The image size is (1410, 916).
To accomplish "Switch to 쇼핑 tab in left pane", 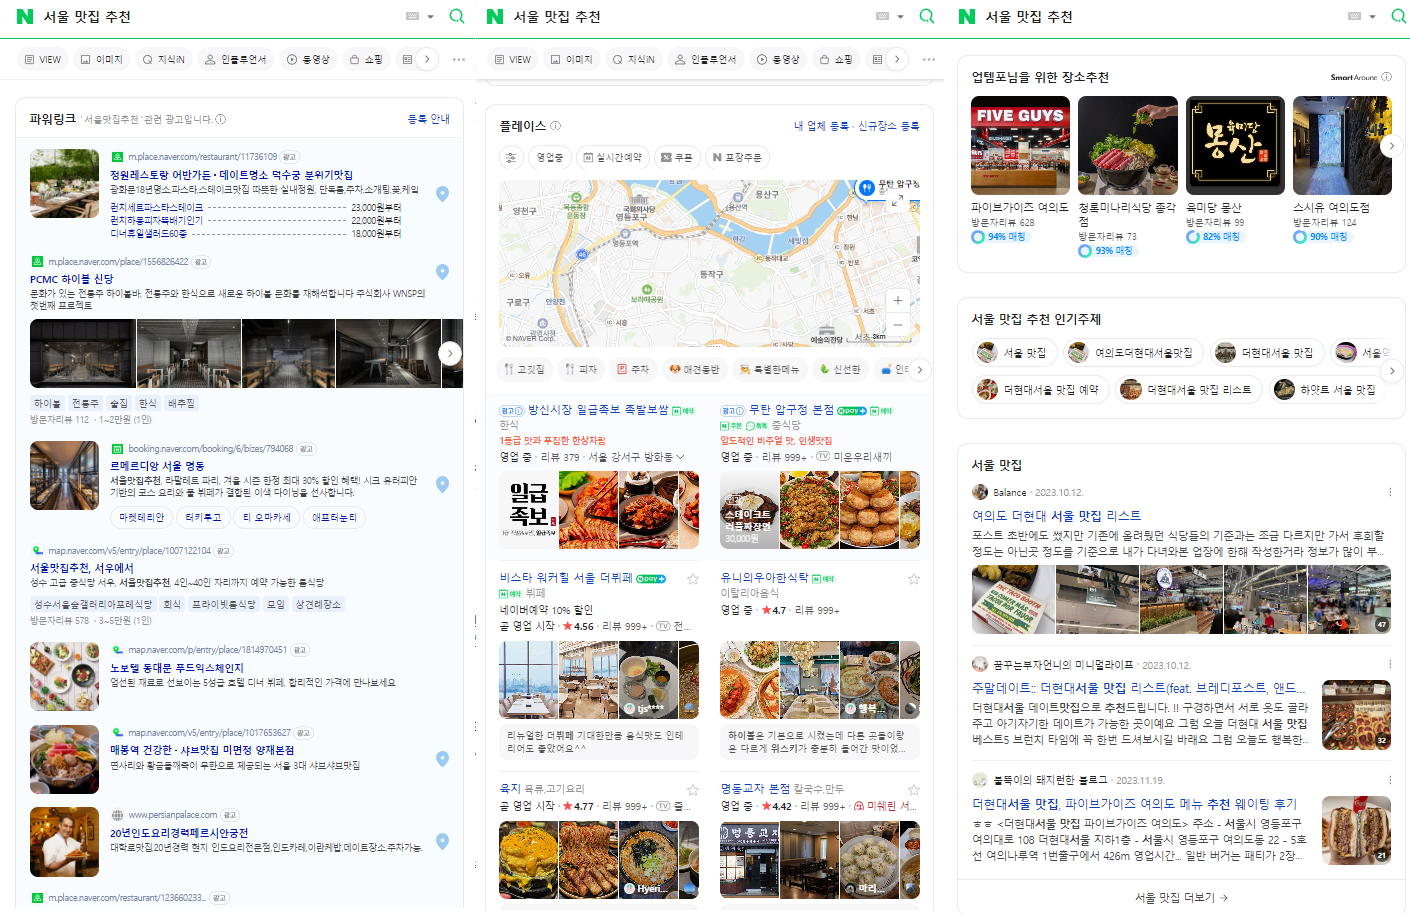I will tap(366, 59).
